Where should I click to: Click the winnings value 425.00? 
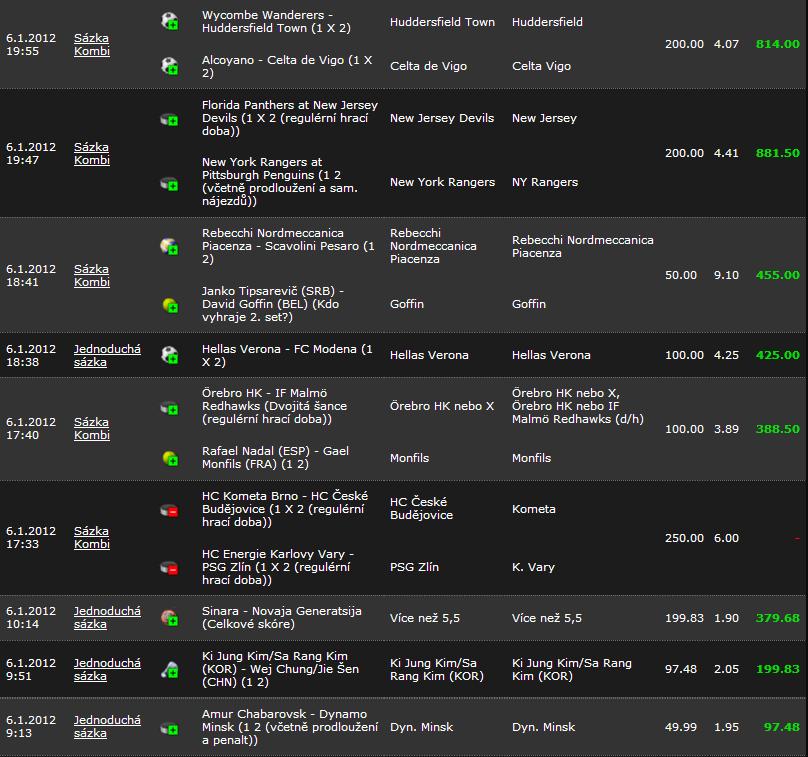pos(778,355)
